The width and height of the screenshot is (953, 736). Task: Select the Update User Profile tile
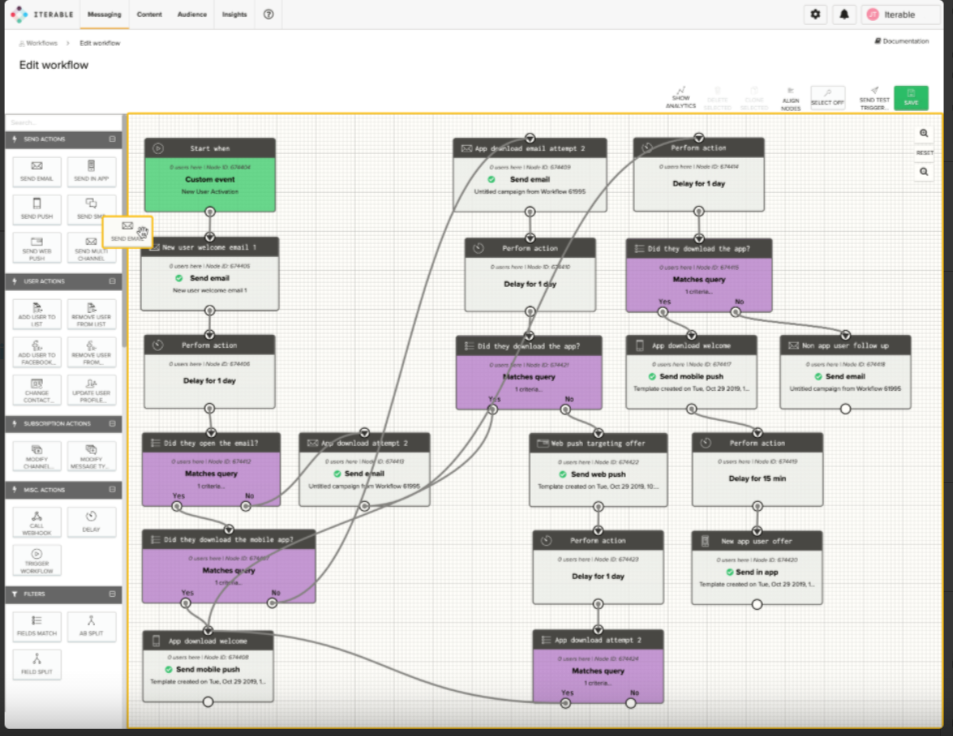tap(91, 390)
